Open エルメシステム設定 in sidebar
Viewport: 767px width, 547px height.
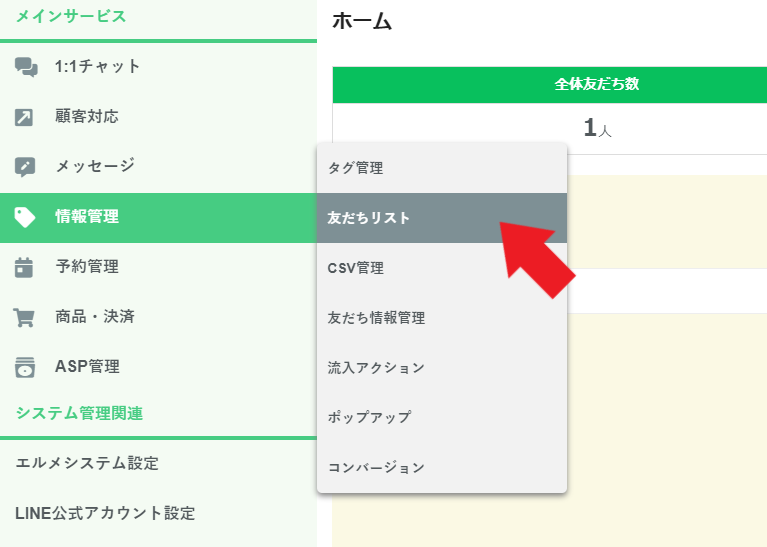87,463
